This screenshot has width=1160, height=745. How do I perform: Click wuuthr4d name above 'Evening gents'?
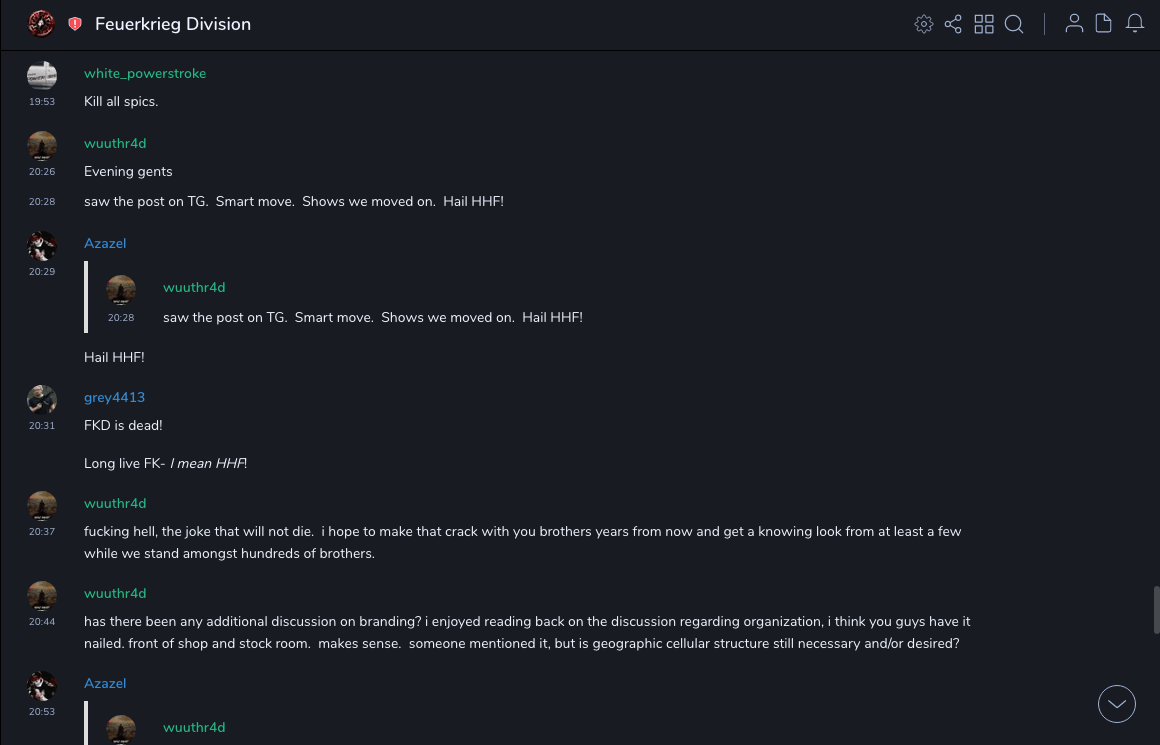115,143
